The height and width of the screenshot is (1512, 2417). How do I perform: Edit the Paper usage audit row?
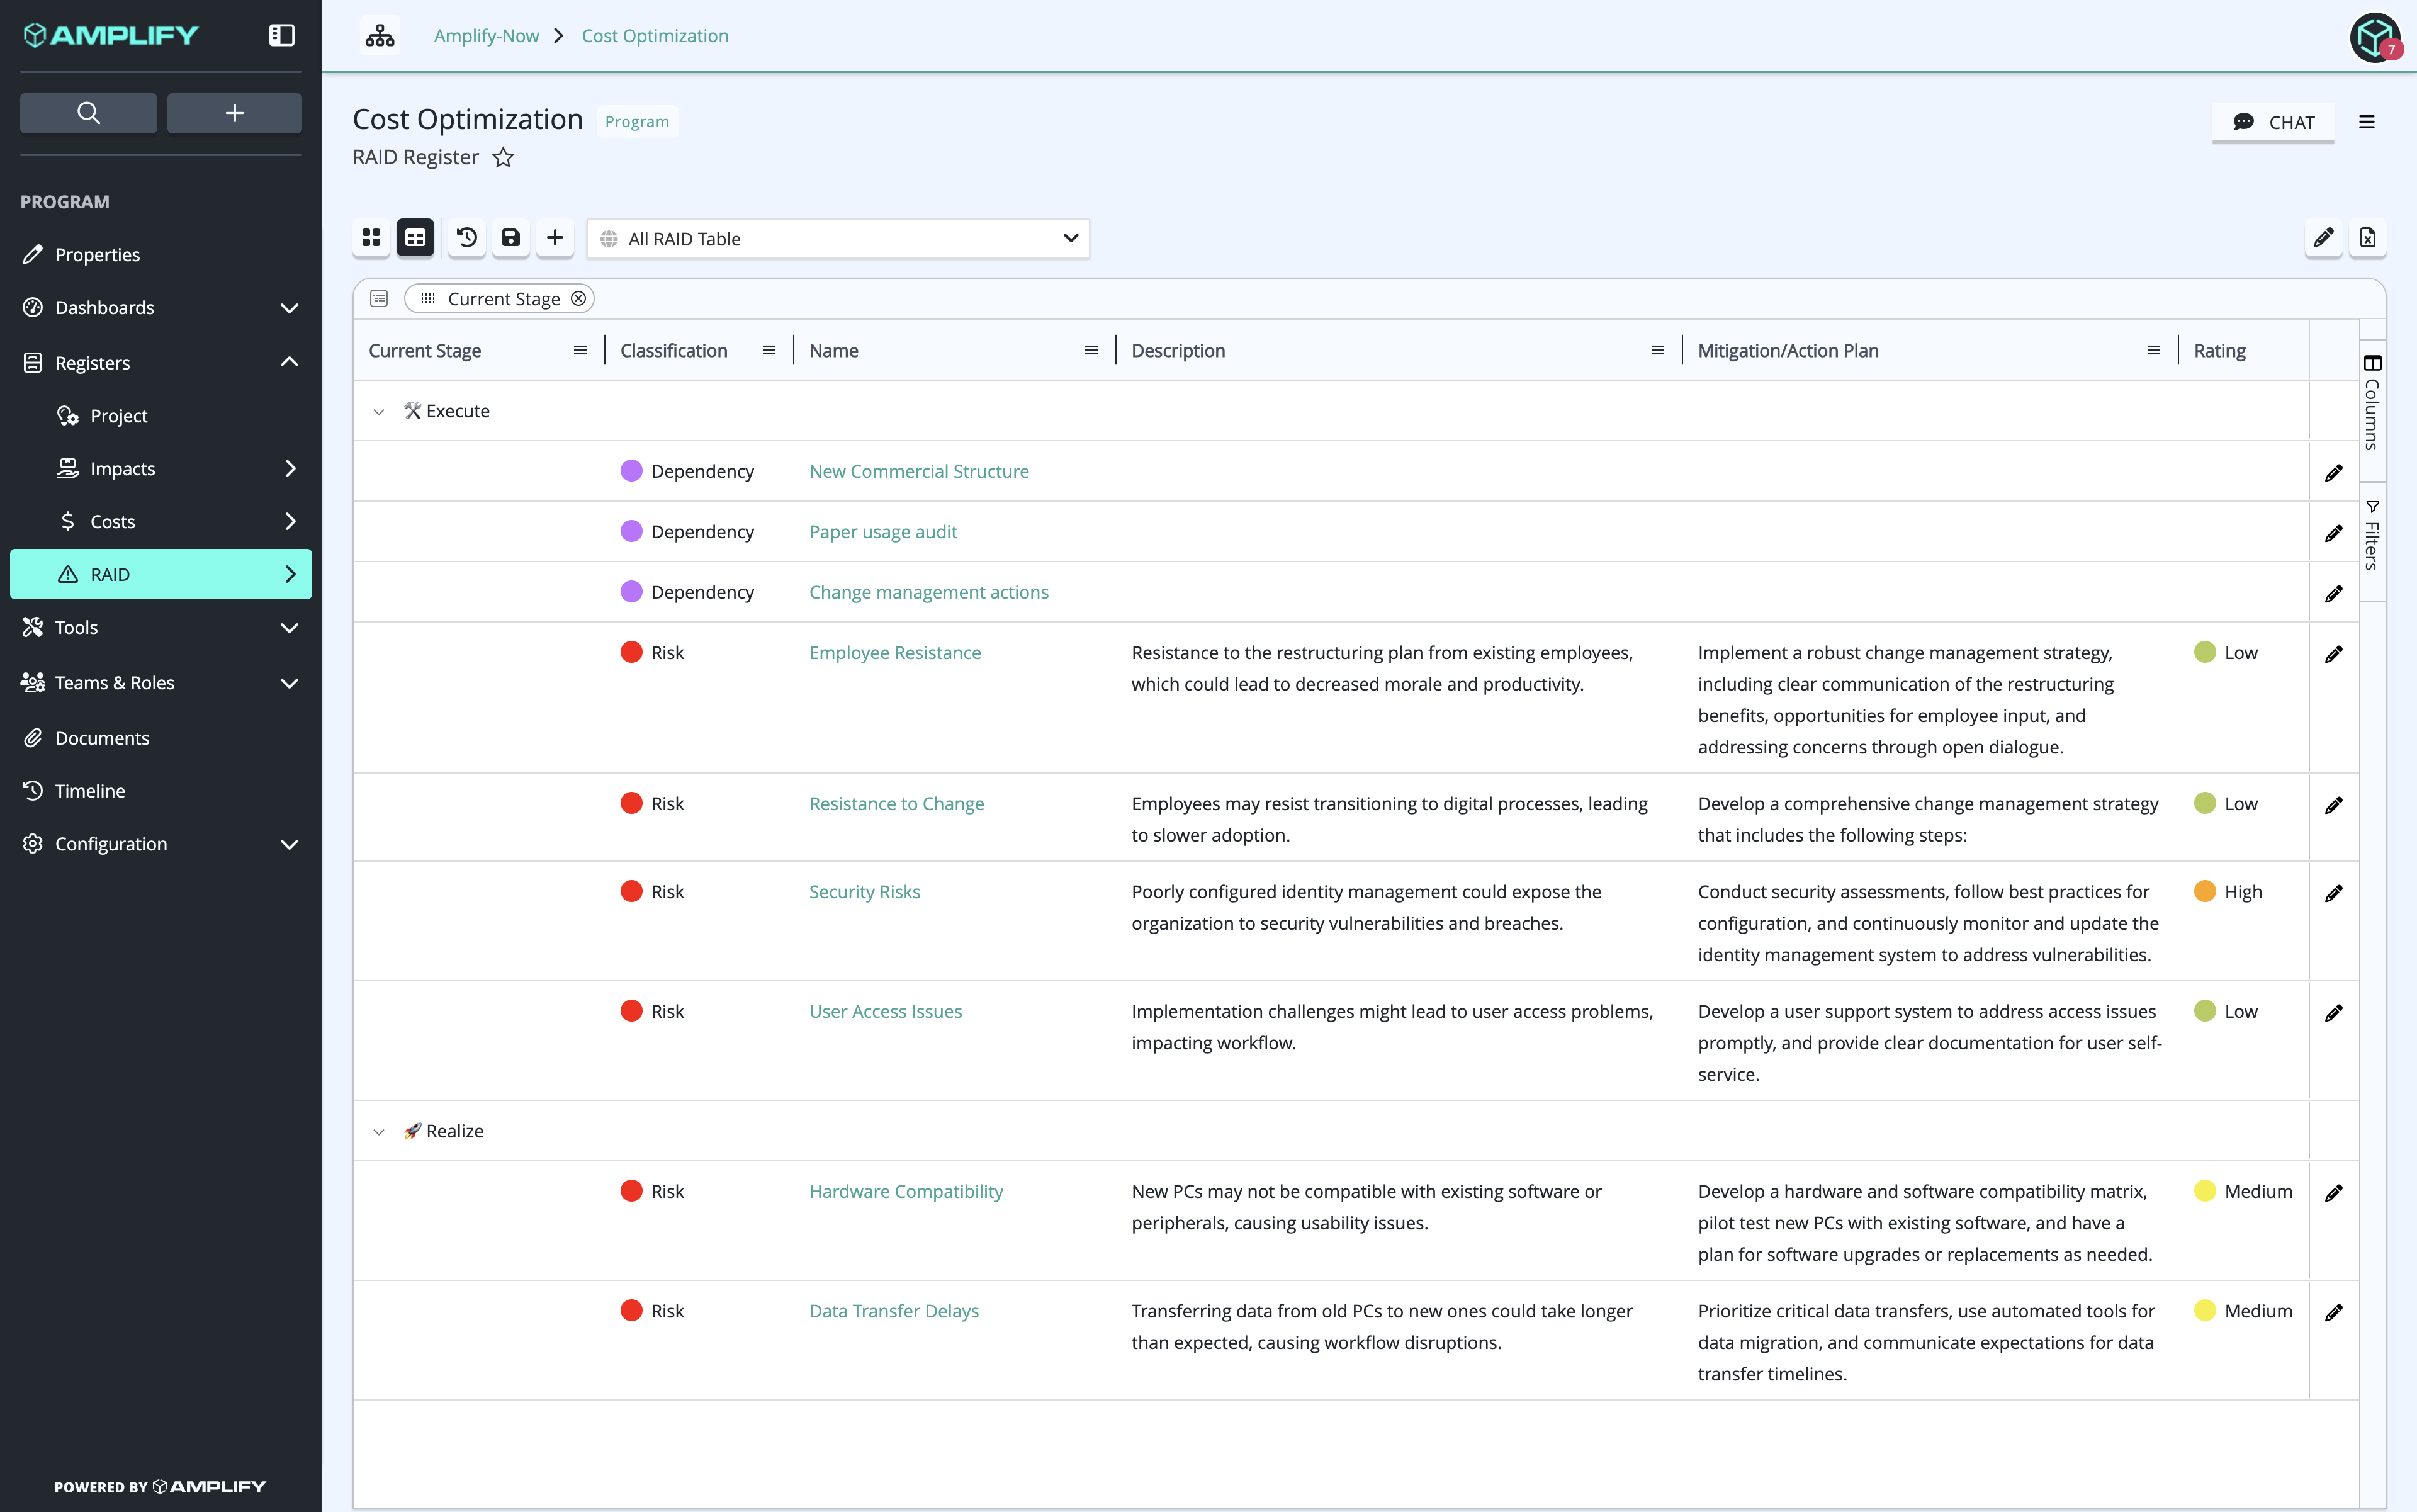[2333, 533]
